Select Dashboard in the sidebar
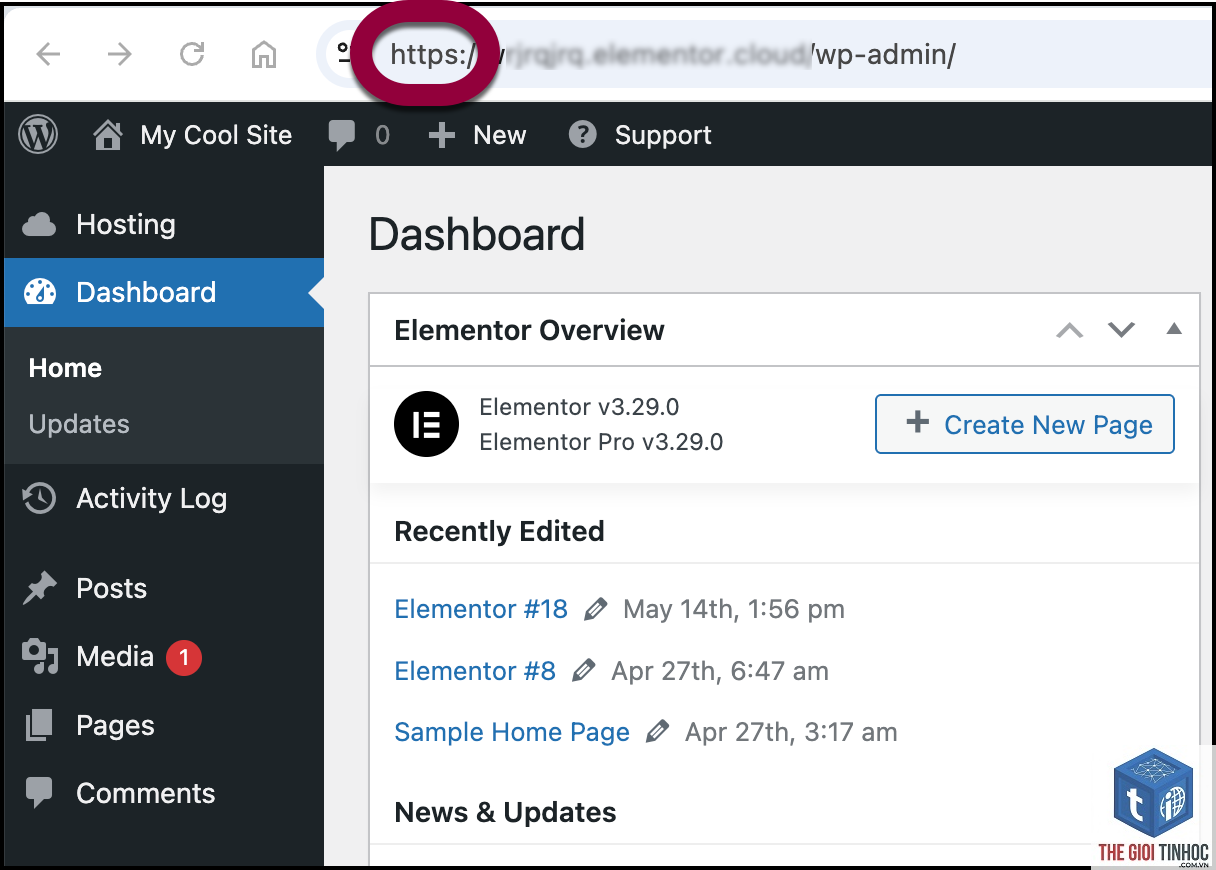Image resolution: width=1216 pixels, height=870 pixels. (162, 292)
